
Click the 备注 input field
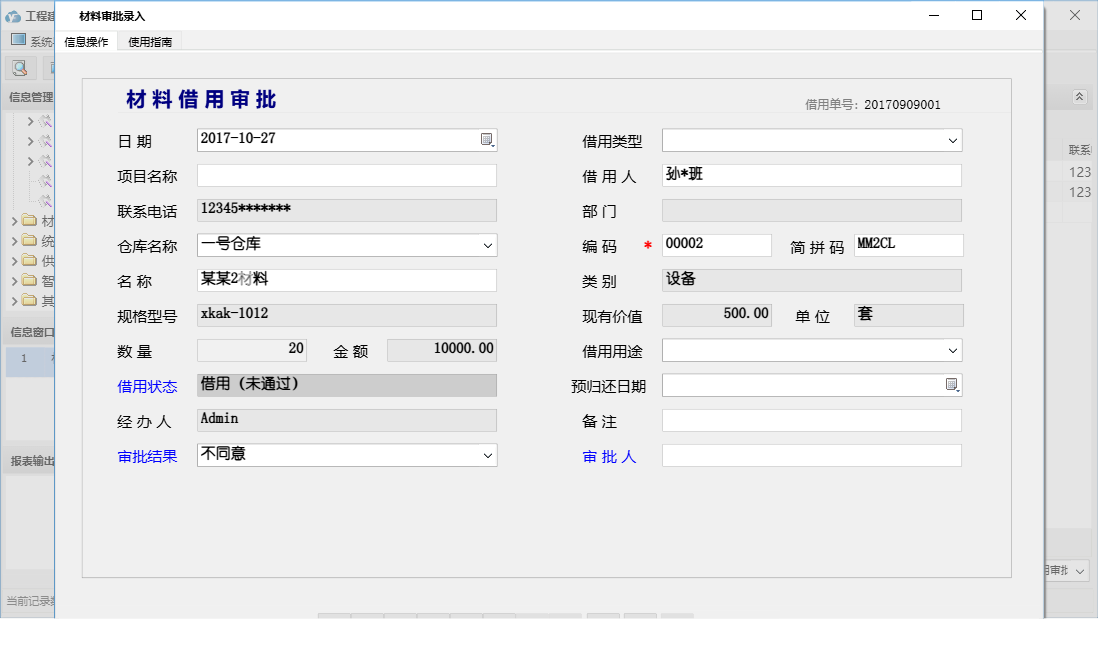click(x=812, y=420)
